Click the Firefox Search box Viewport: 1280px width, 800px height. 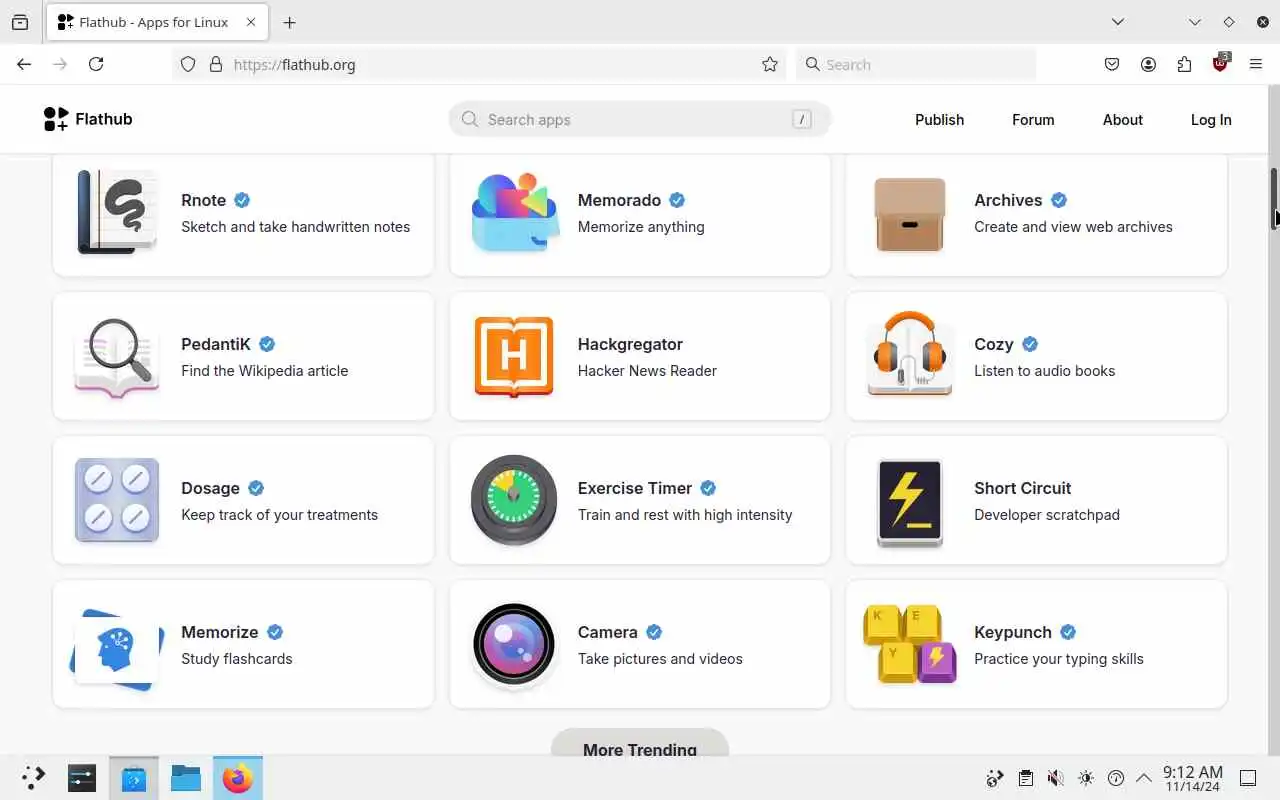click(x=916, y=64)
